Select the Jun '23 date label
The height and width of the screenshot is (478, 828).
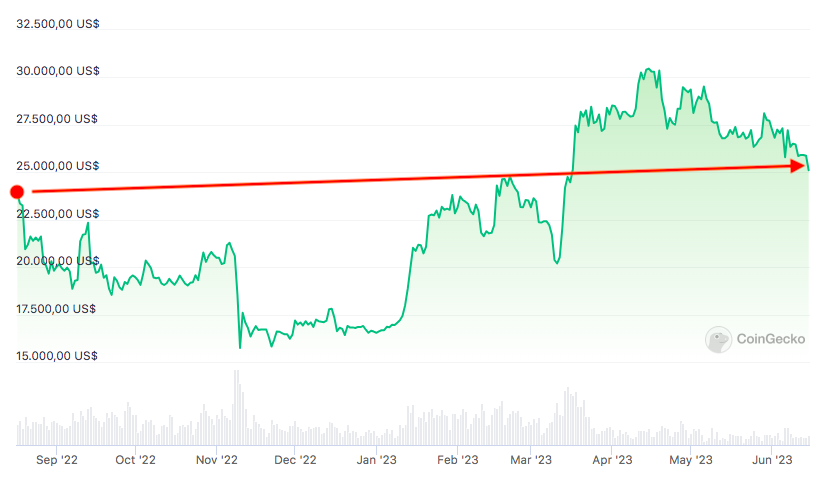[x=771, y=460]
